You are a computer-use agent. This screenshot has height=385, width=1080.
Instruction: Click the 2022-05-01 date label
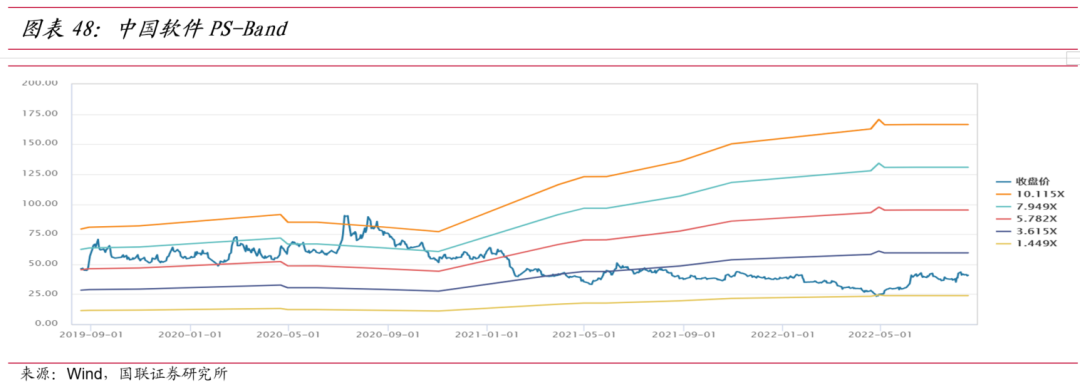click(x=880, y=335)
